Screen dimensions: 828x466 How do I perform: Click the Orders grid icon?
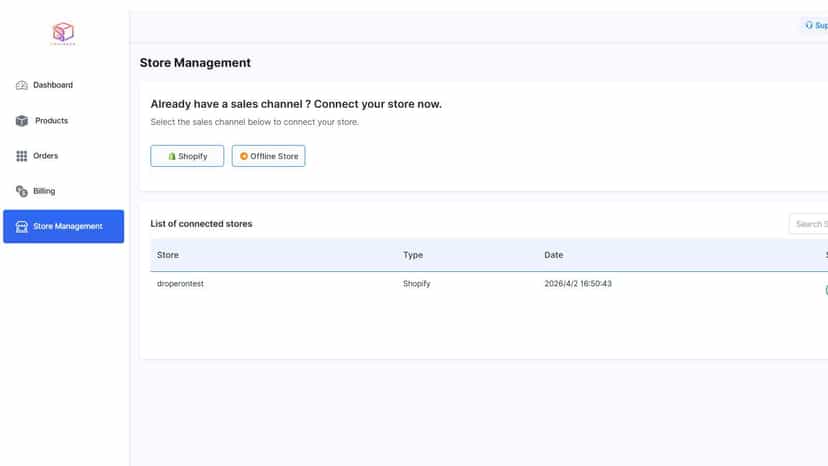click(22, 156)
